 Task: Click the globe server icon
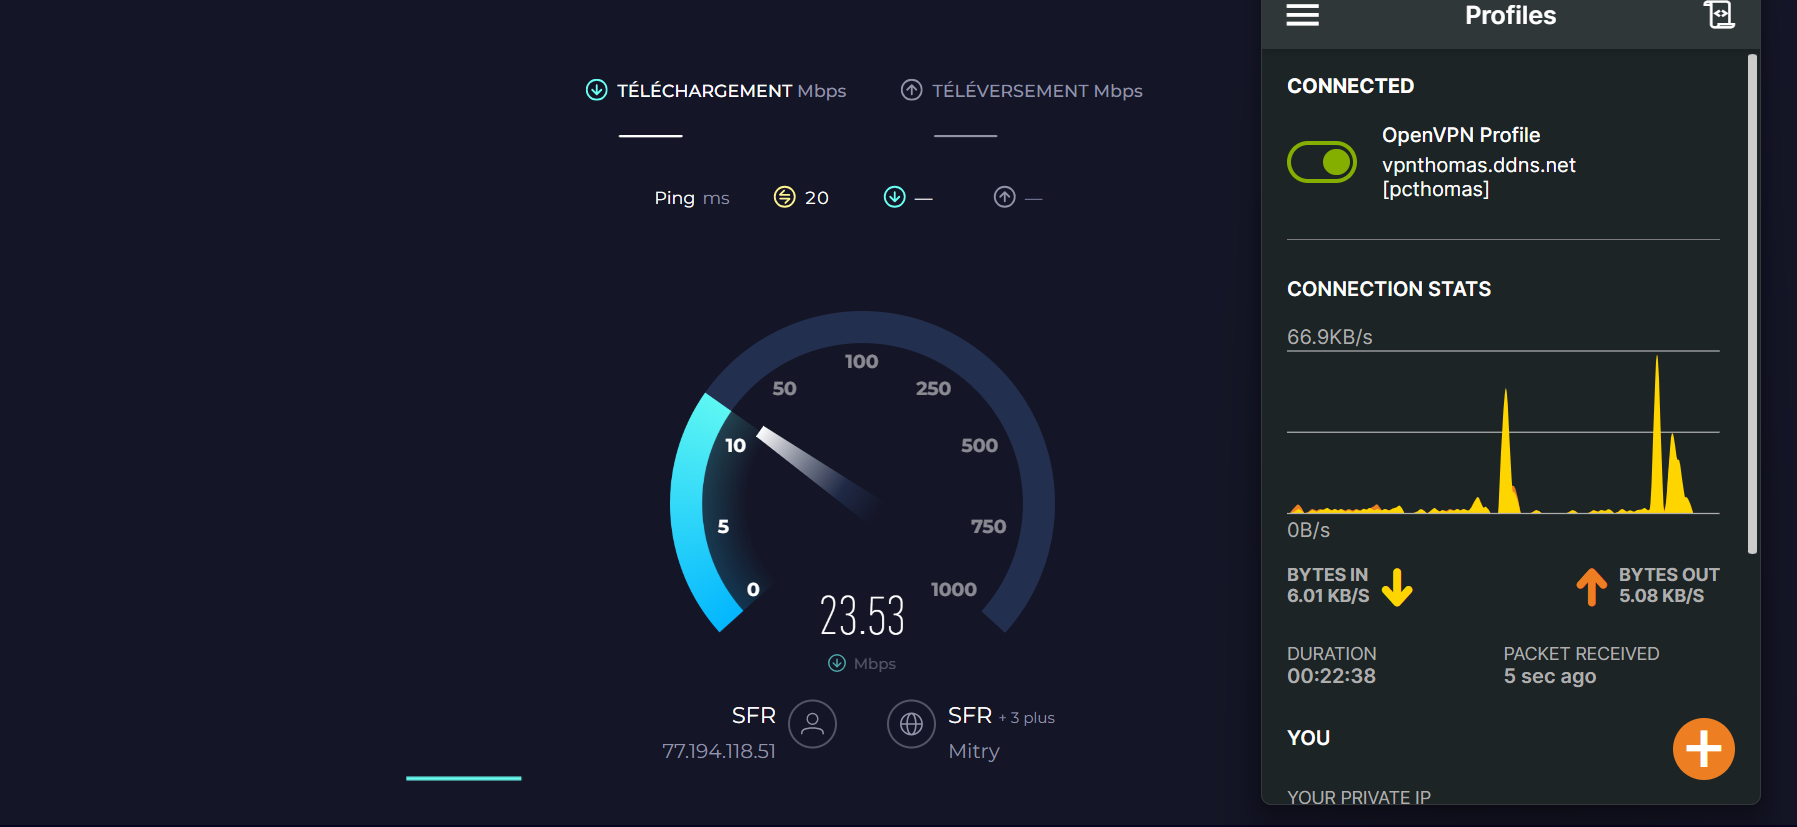tap(911, 724)
